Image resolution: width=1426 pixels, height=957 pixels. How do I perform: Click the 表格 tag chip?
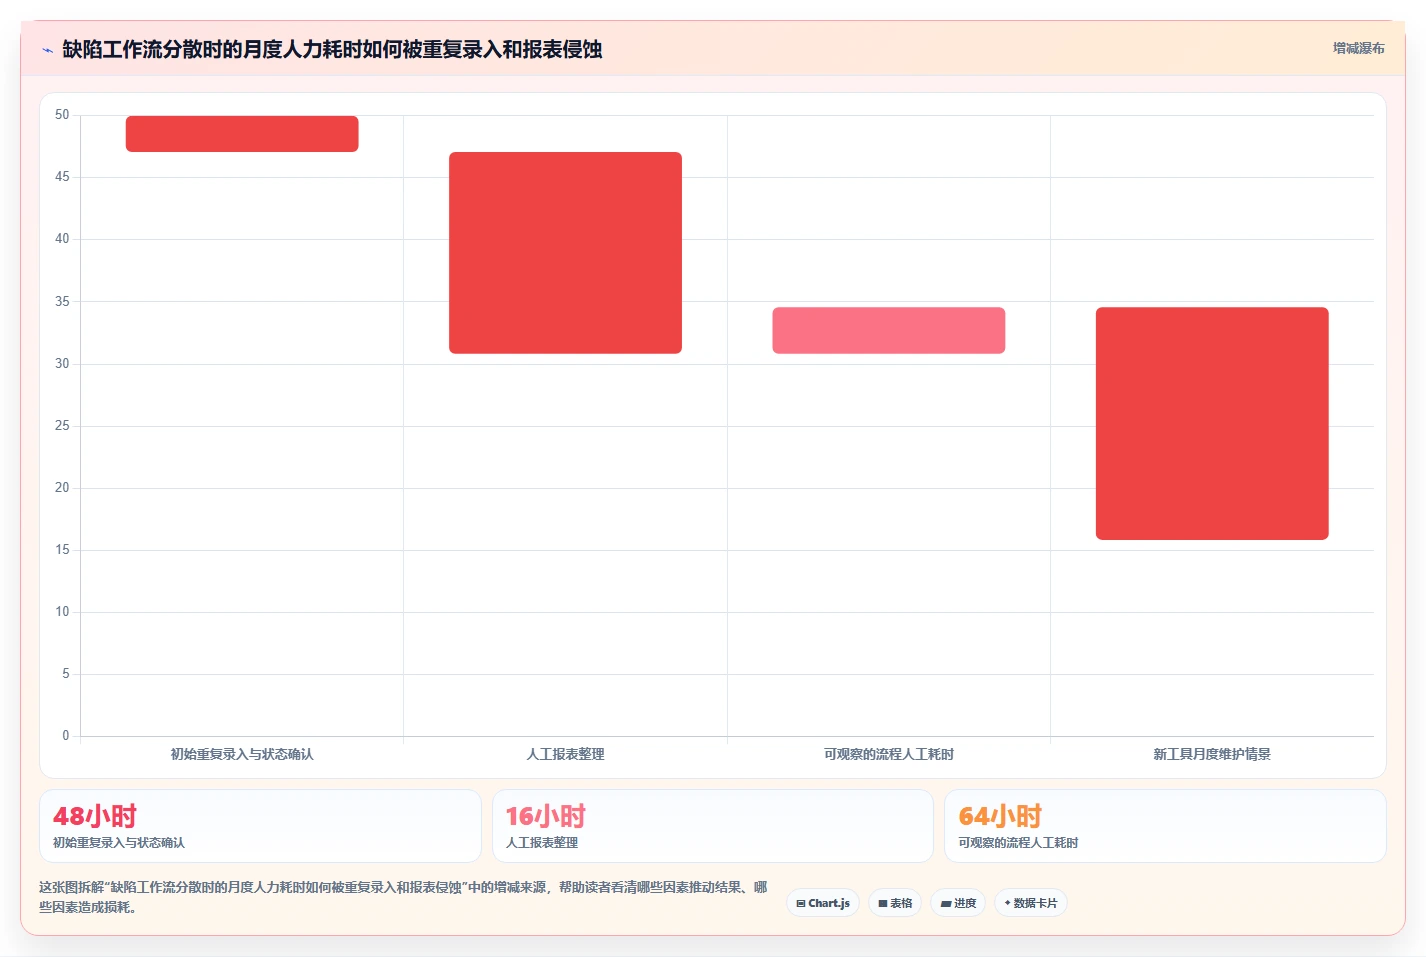[895, 903]
